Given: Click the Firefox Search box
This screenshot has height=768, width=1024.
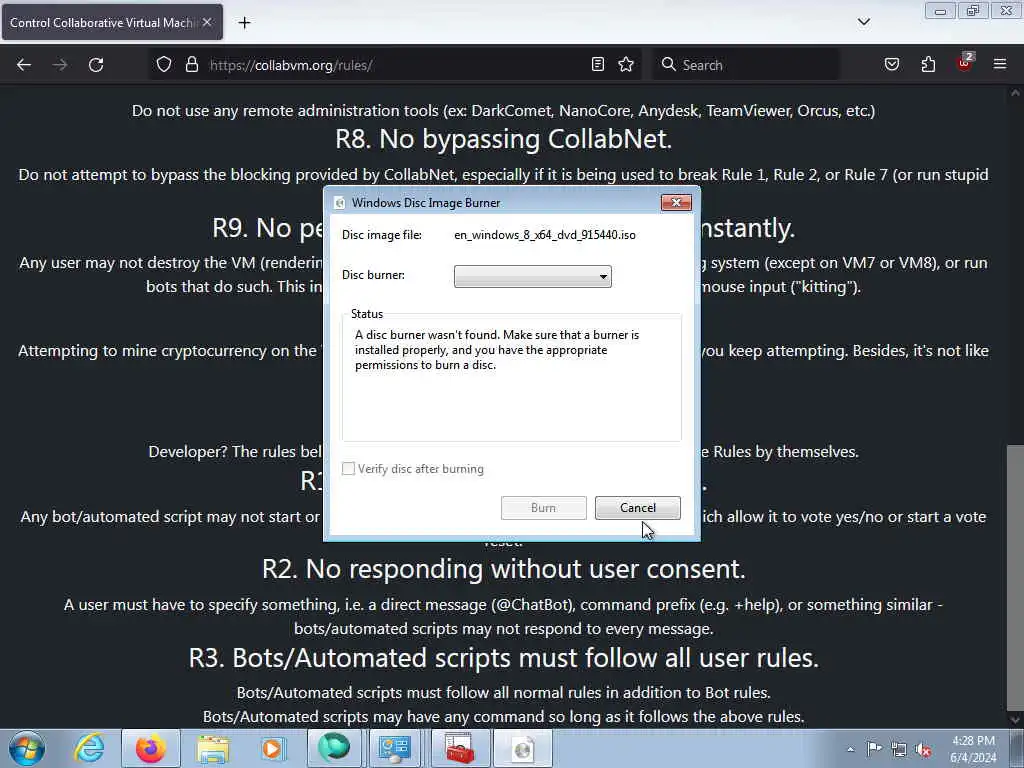Looking at the screenshot, I should pos(746,65).
